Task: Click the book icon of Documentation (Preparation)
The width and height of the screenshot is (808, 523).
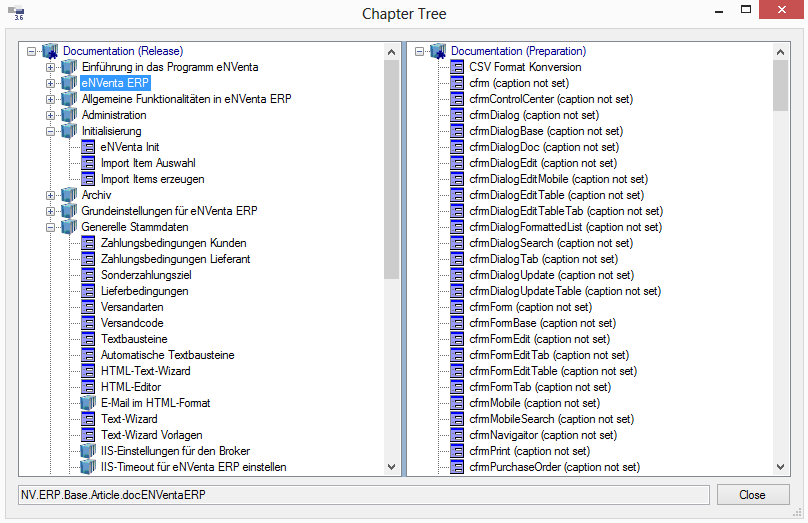Action: point(439,51)
